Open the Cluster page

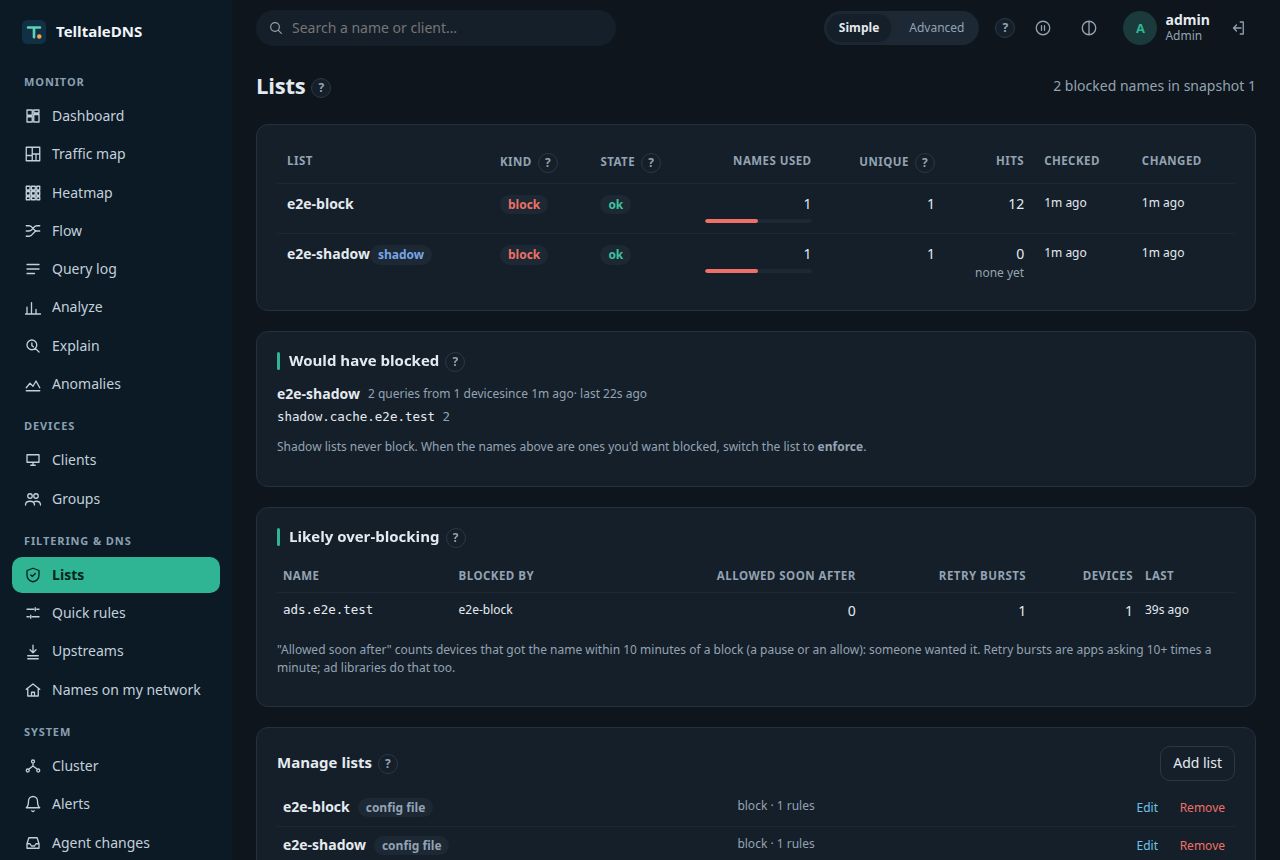116,766
